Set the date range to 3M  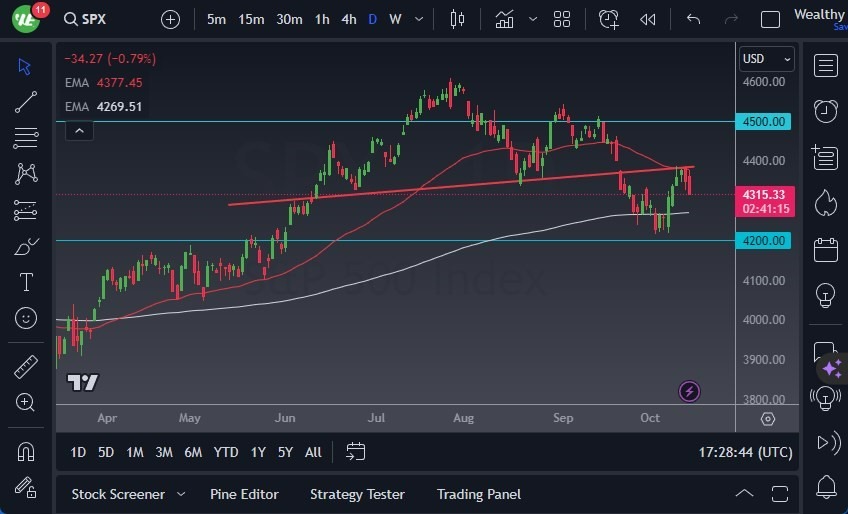[164, 452]
